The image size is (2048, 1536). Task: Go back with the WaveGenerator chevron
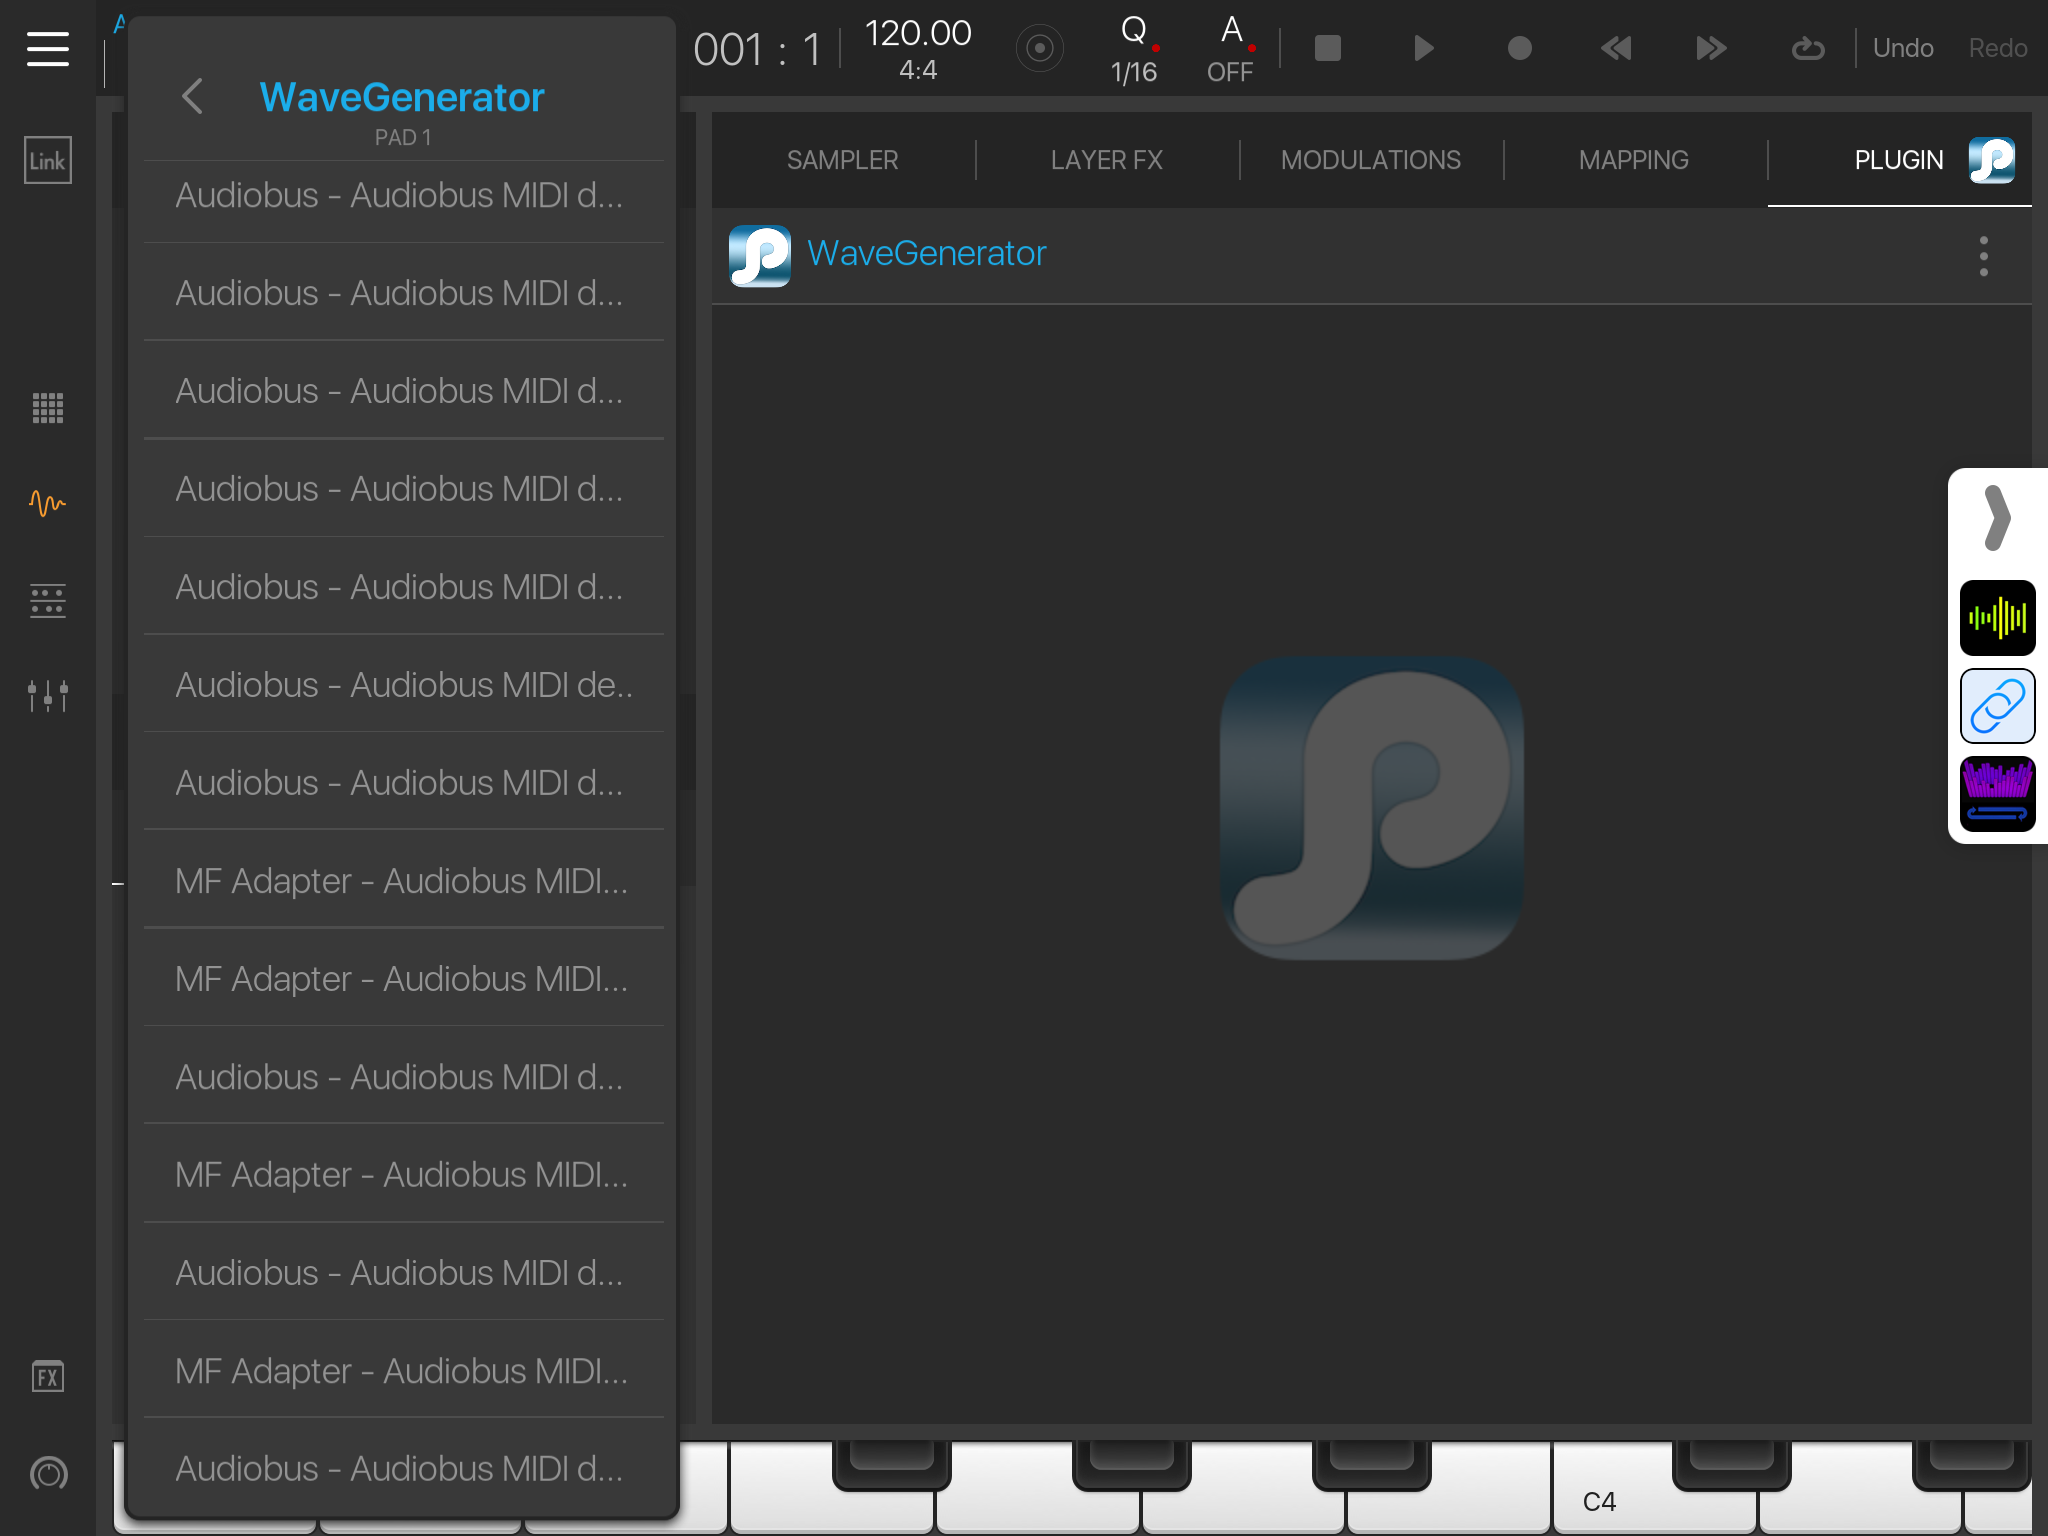point(193,97)
